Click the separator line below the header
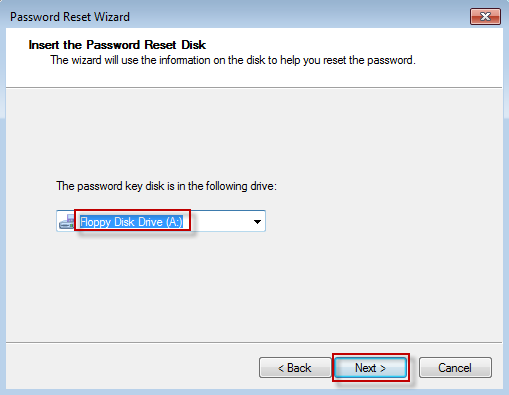The height and width of the screenshot is (395, 509). 254,88
